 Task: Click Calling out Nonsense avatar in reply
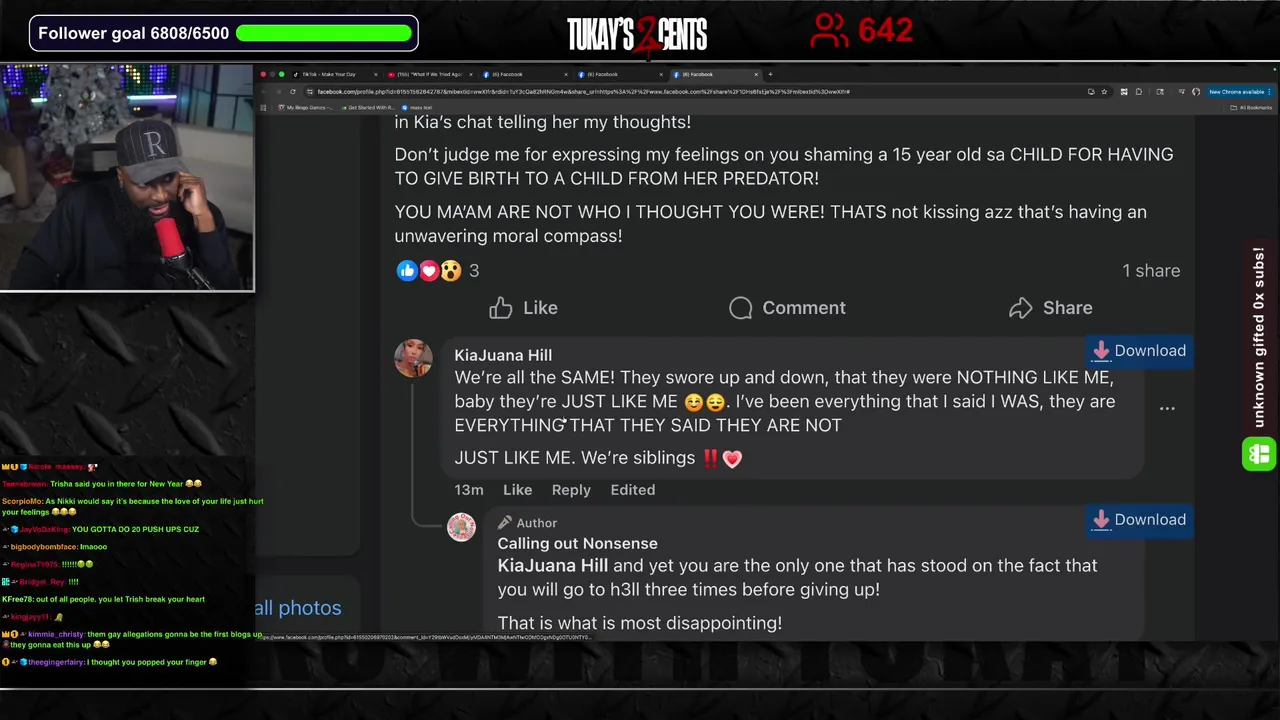[x=461, y=527]
